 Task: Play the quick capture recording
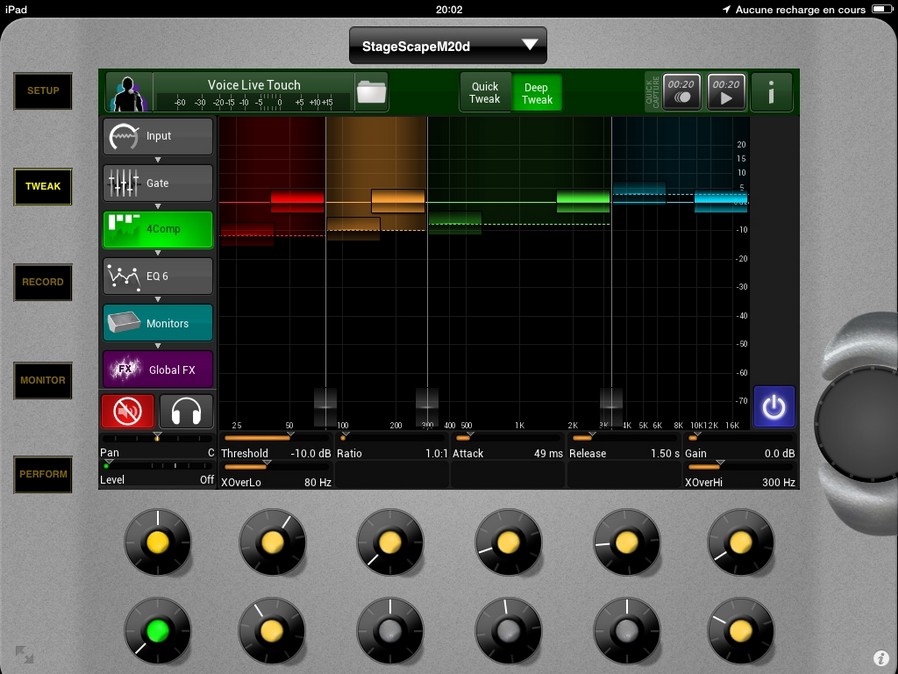pyautogui.click(x=726, y=92)
